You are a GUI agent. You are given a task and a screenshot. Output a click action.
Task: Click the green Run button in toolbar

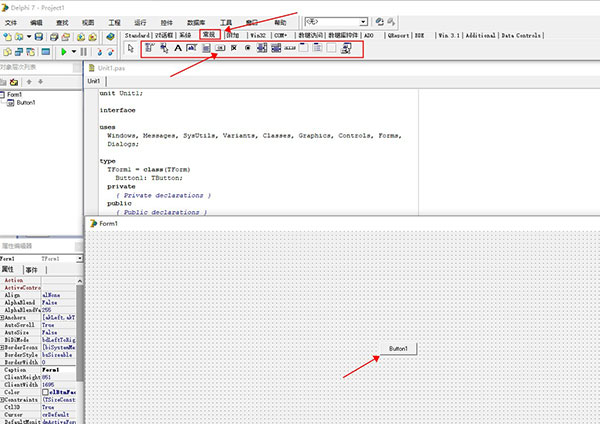(65, 50)
